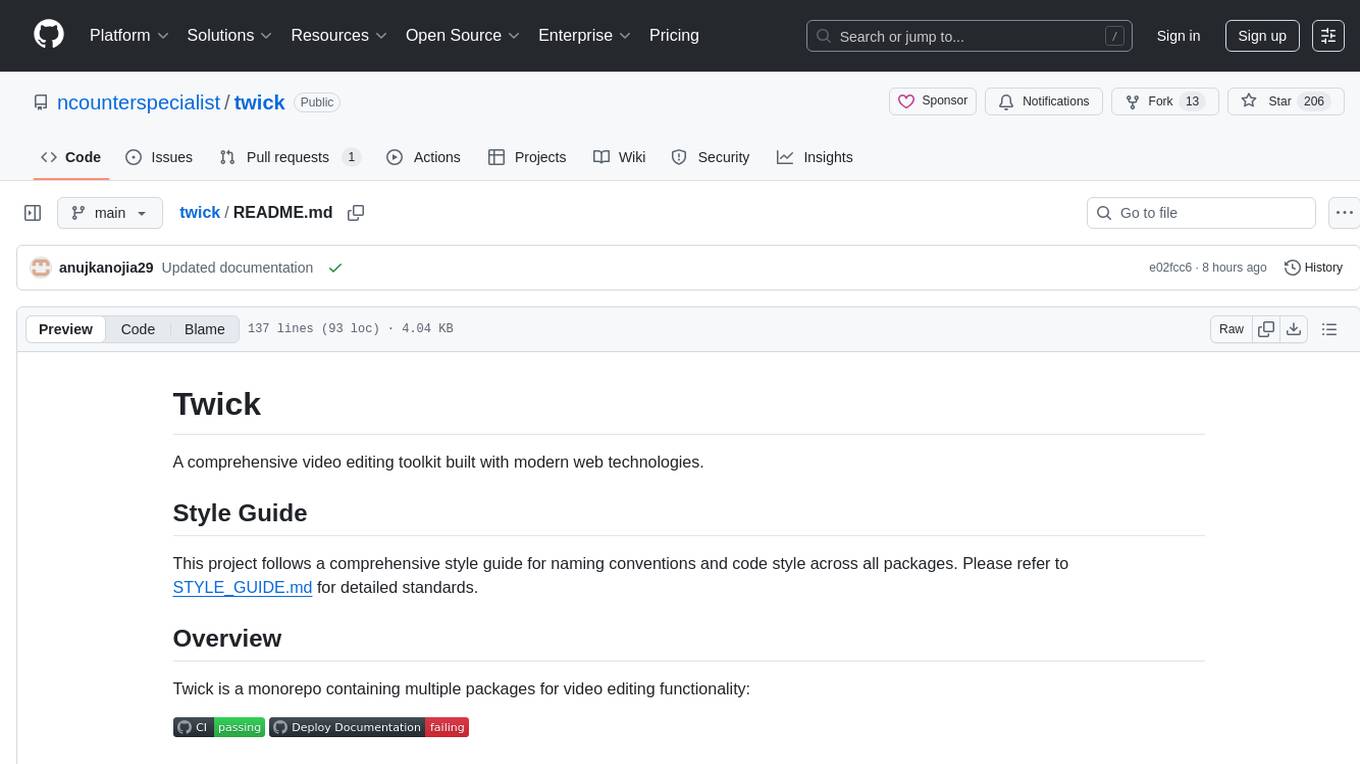Click the twick breadcrumb link
The width and height of the screenshot is (1360, 764).
200,212
